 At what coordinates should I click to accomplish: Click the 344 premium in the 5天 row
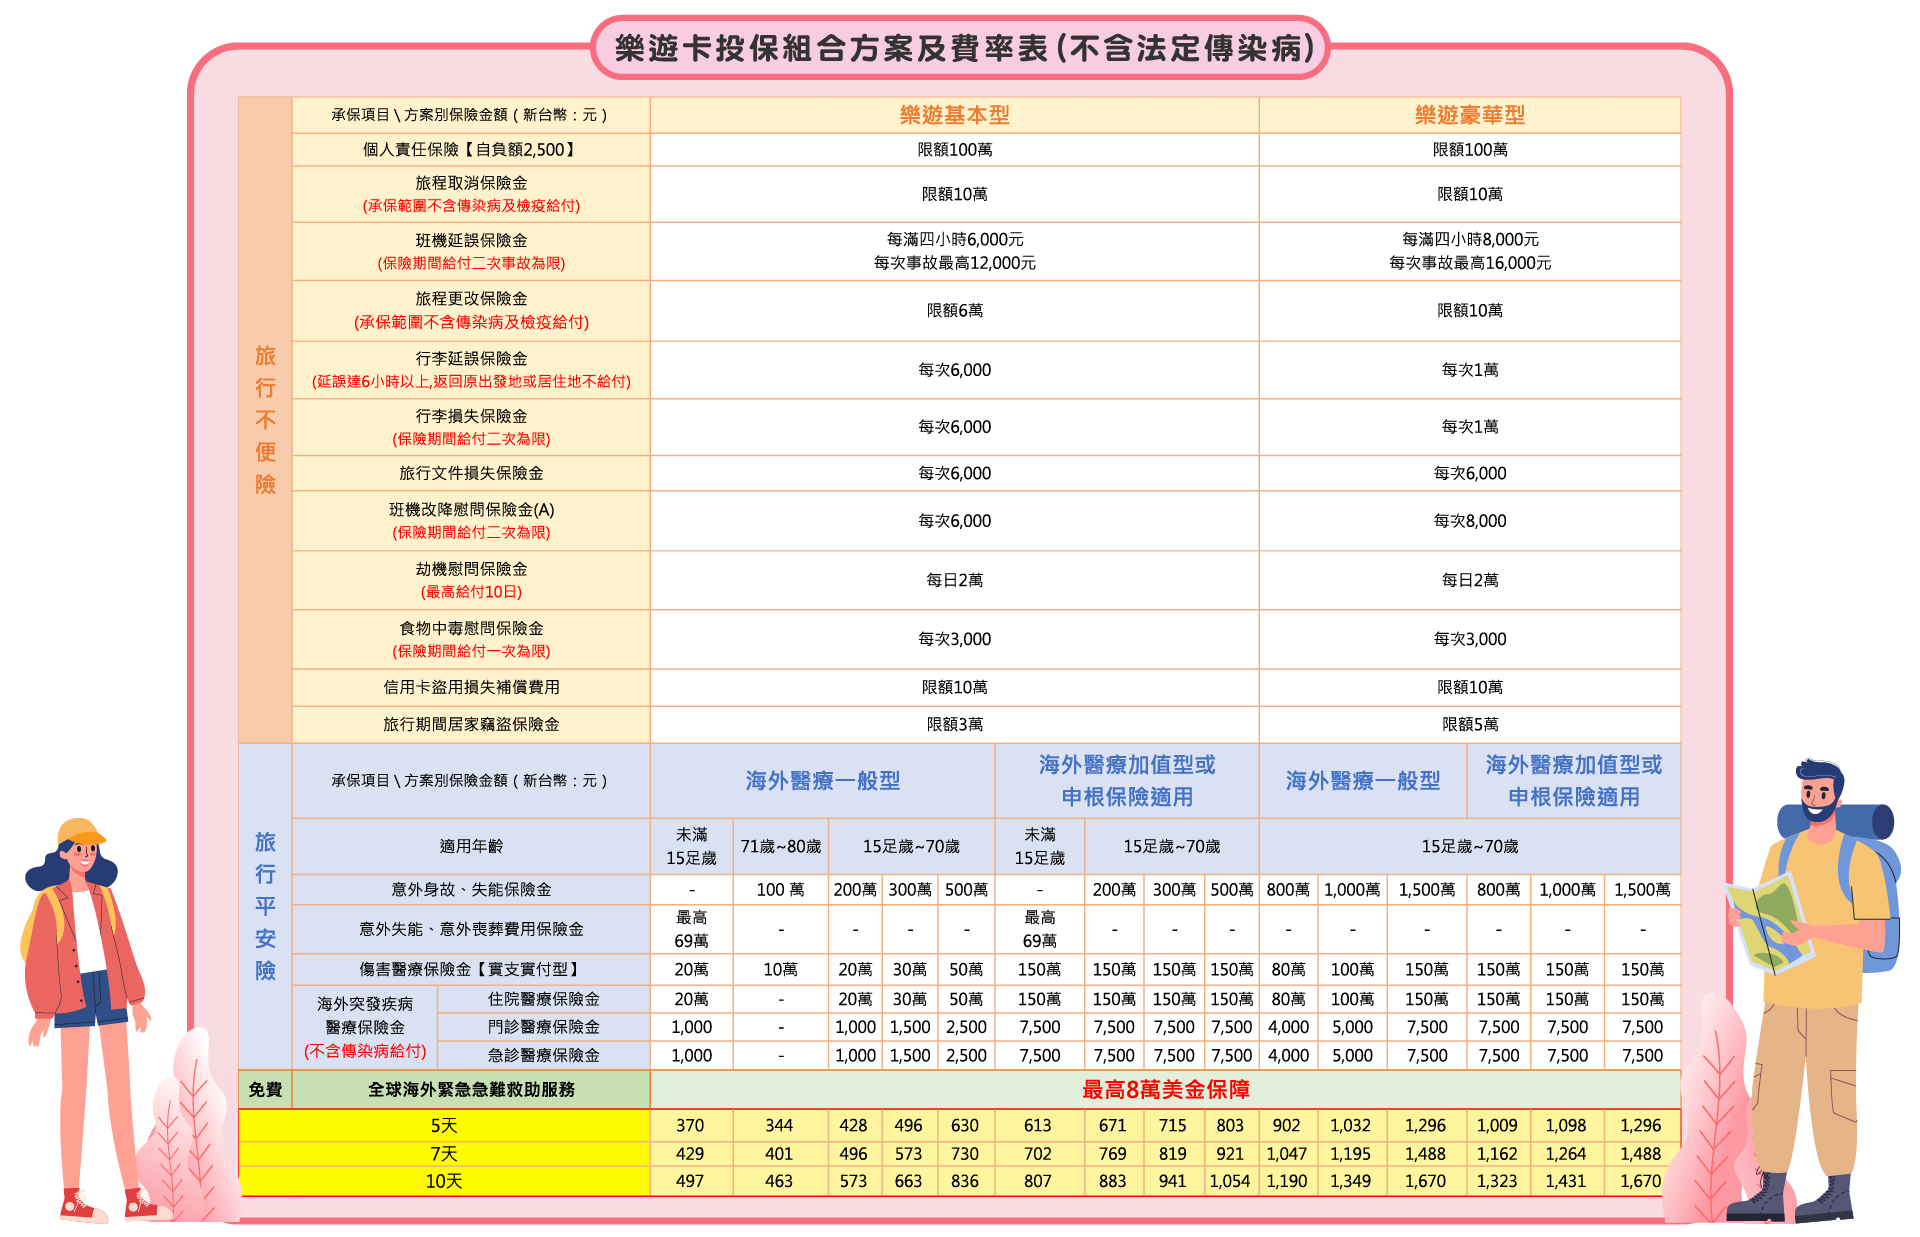click(x=779, y=1125)
